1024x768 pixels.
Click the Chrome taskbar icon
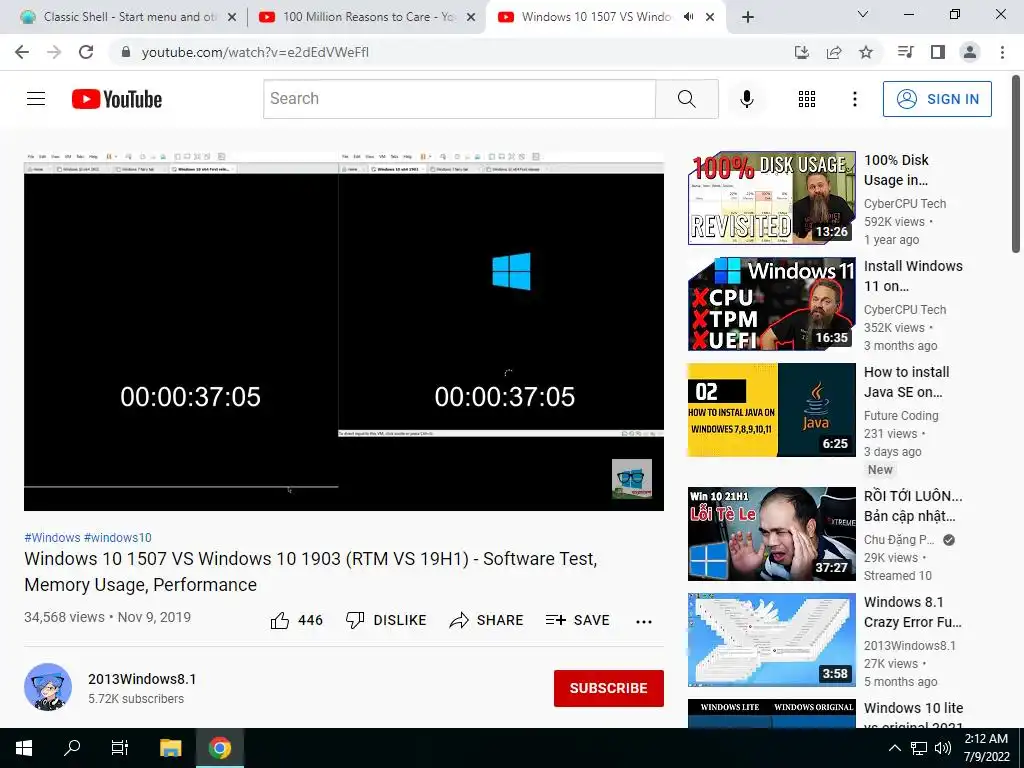click(x=220, y=748)
